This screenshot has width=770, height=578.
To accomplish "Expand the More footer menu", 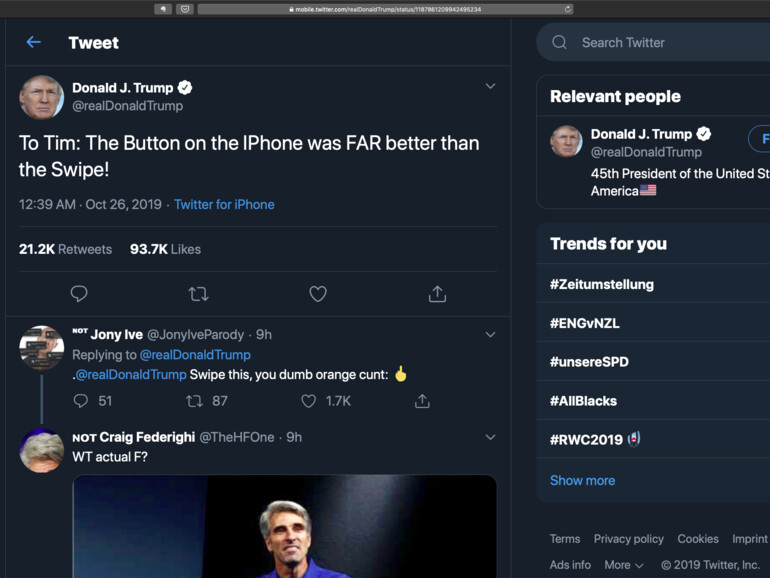I will pyautogui.click(x=624, y=565).
